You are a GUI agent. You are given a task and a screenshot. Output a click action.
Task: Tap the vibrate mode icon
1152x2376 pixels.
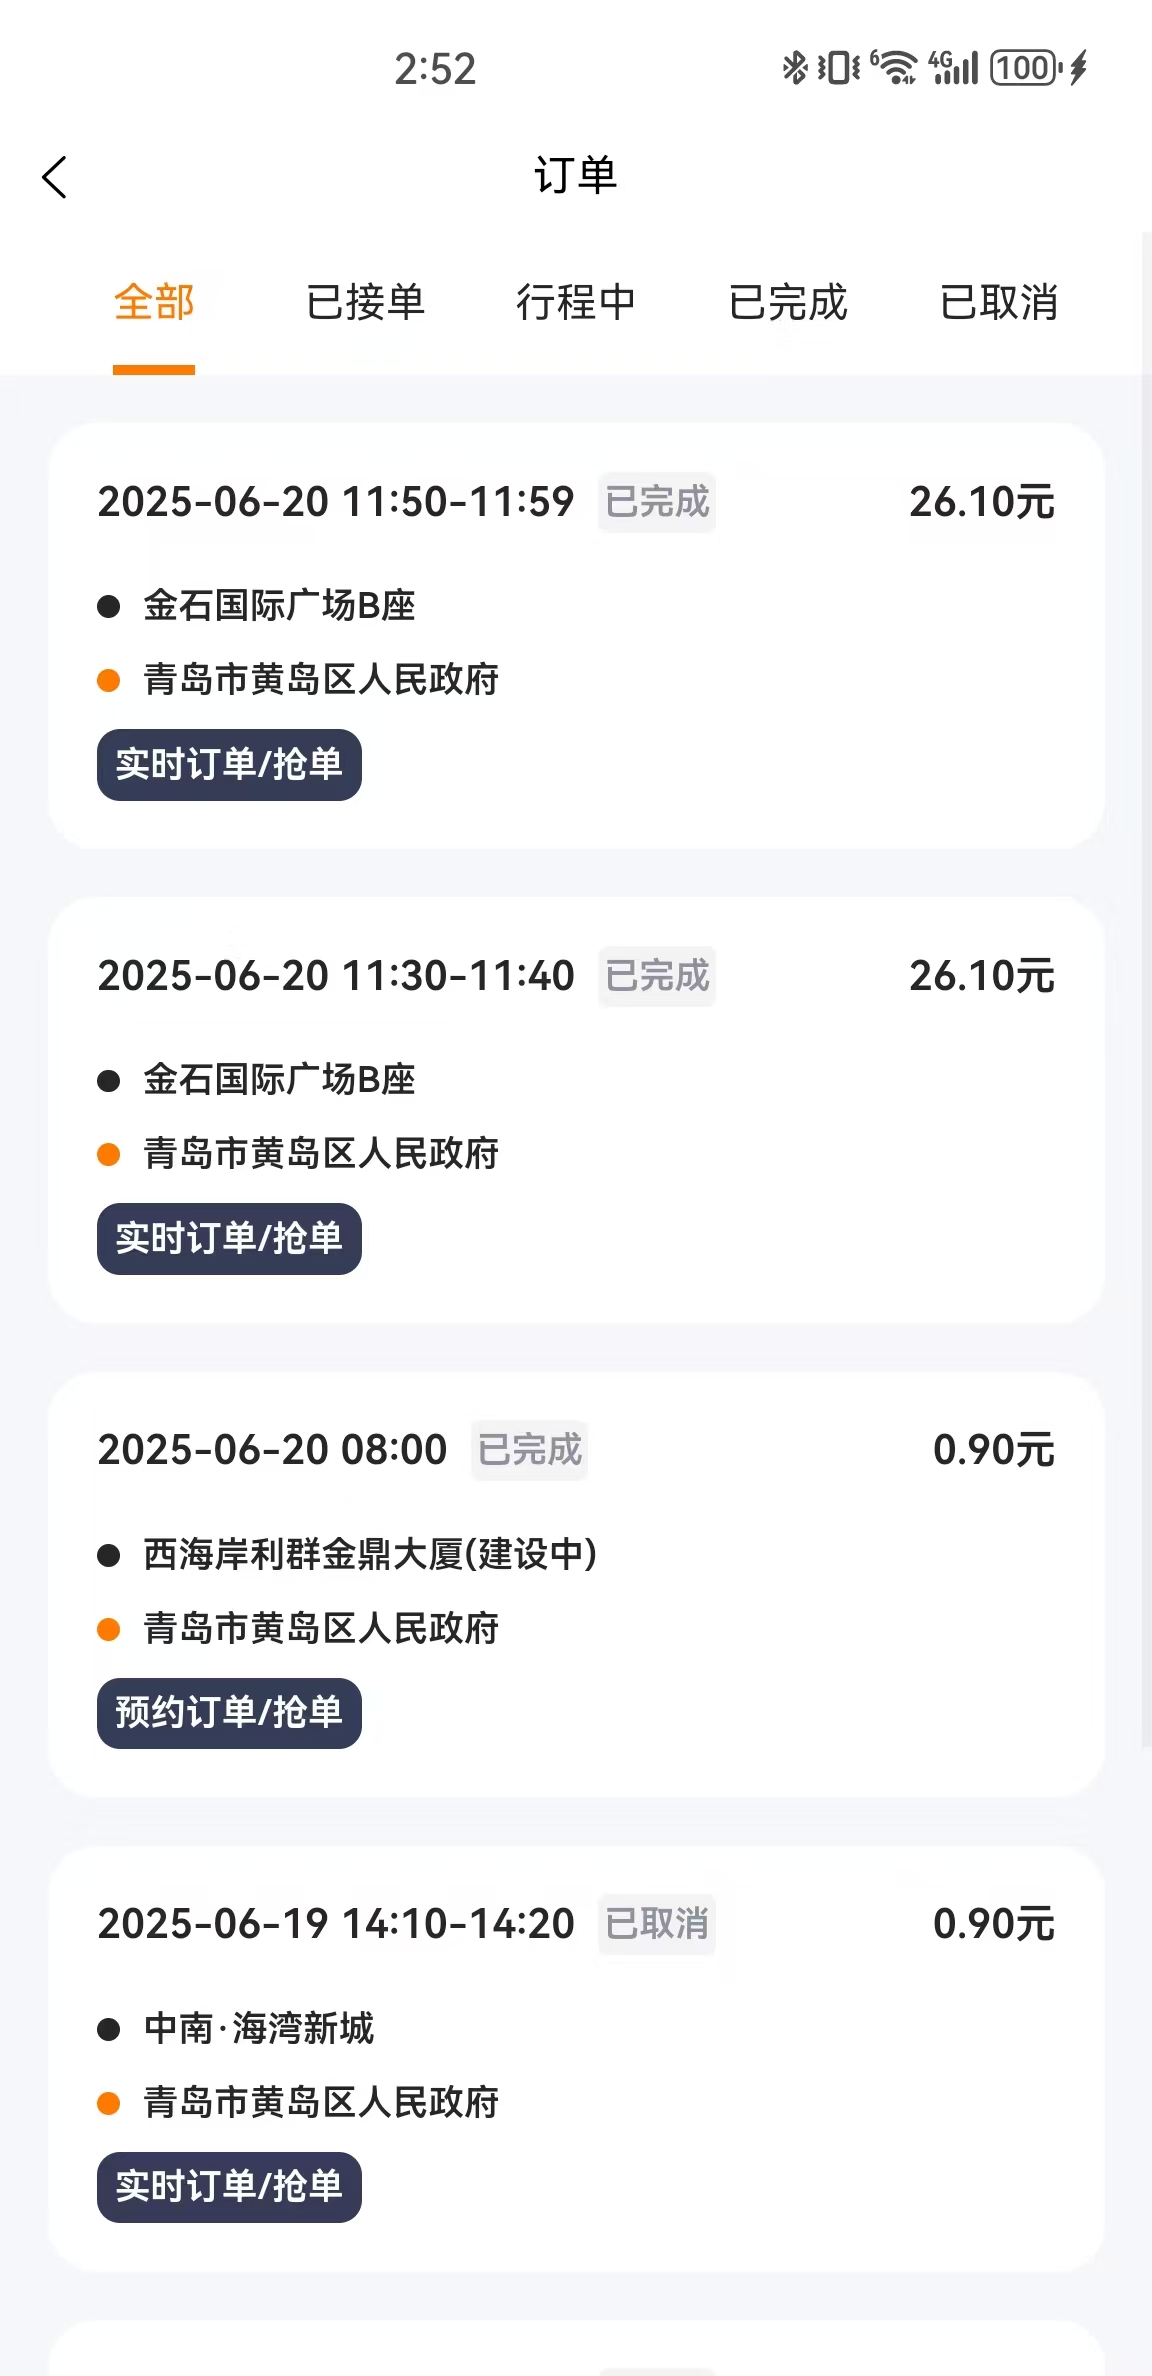pos(838,68)
